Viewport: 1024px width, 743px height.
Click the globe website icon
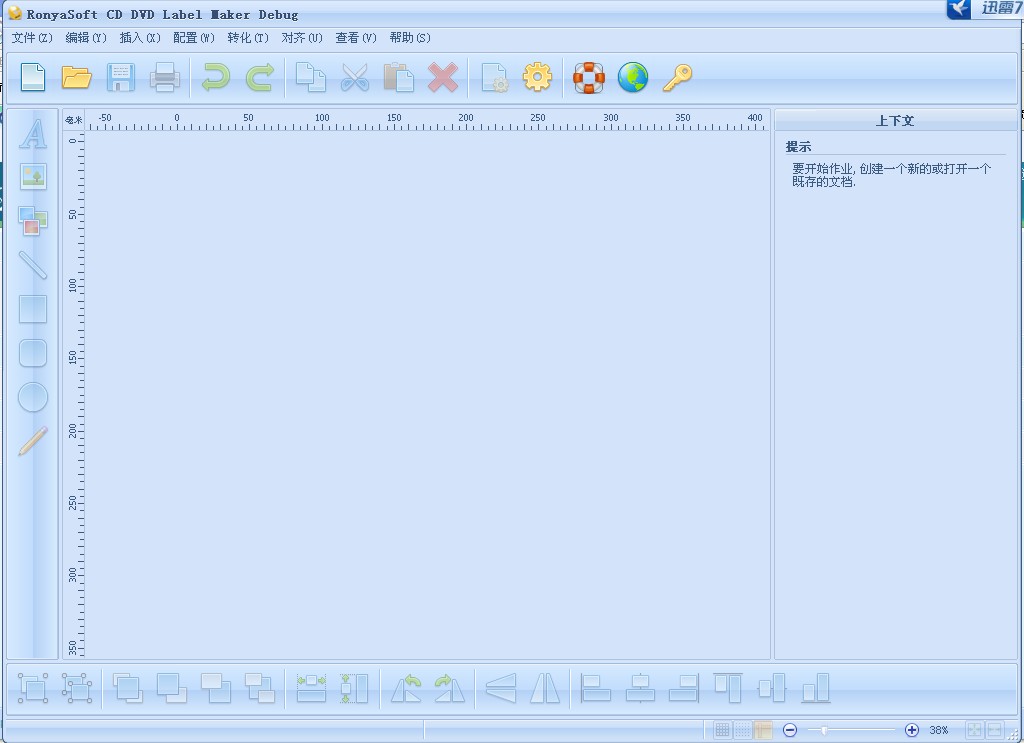click(633, 77)
